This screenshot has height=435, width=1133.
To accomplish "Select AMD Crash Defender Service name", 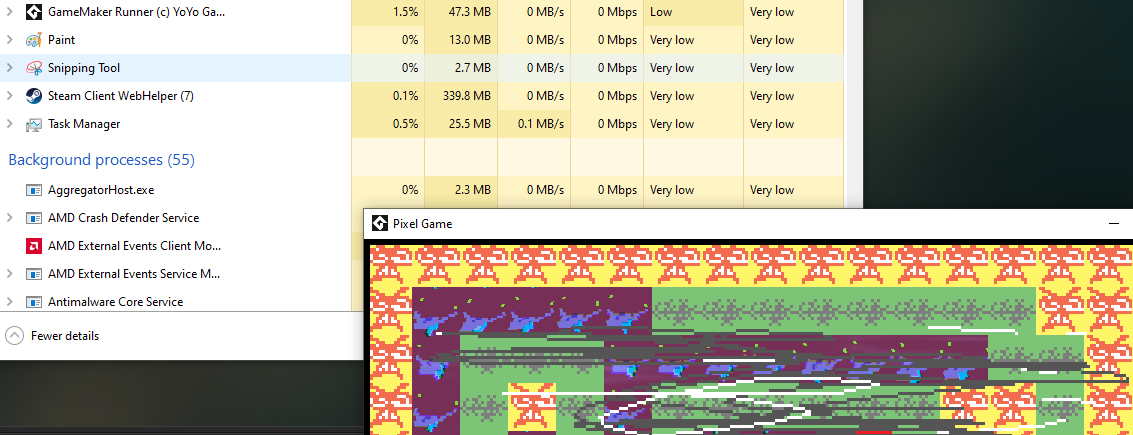I will click(124, 218).
